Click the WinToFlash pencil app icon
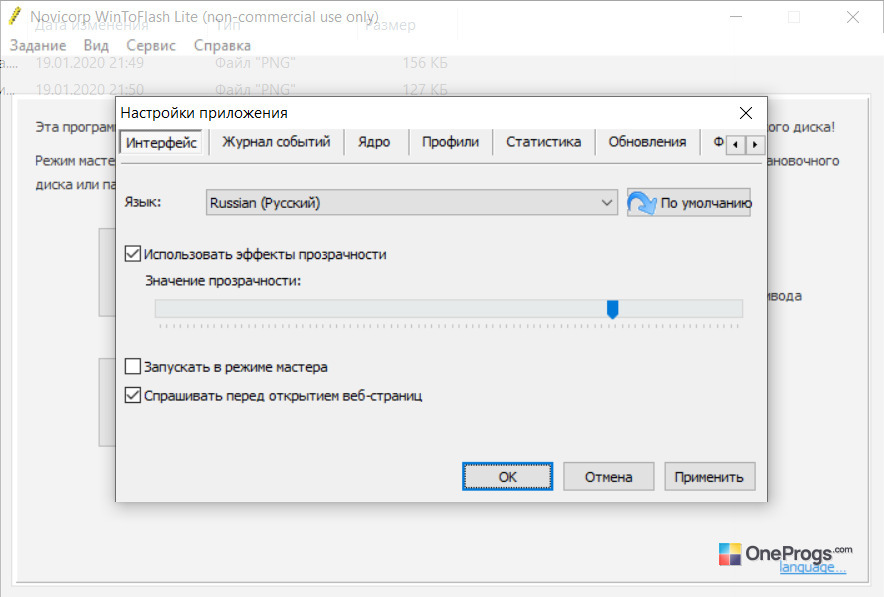Viewport: 884px width, 597px height. (15, 16)
